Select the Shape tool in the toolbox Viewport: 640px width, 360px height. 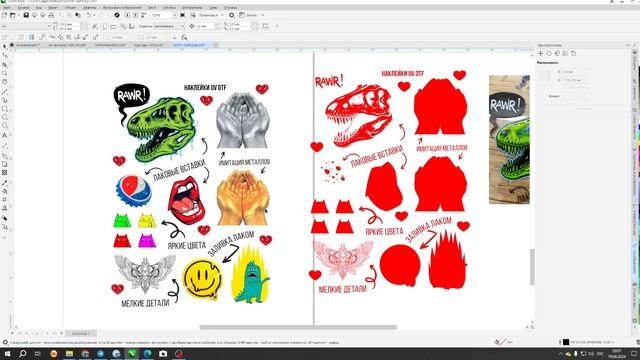[x=4, y=55]
